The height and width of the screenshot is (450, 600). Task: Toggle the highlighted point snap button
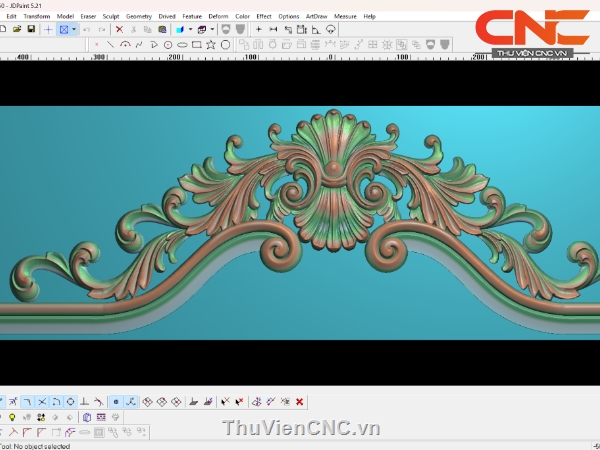coord(116,402)
